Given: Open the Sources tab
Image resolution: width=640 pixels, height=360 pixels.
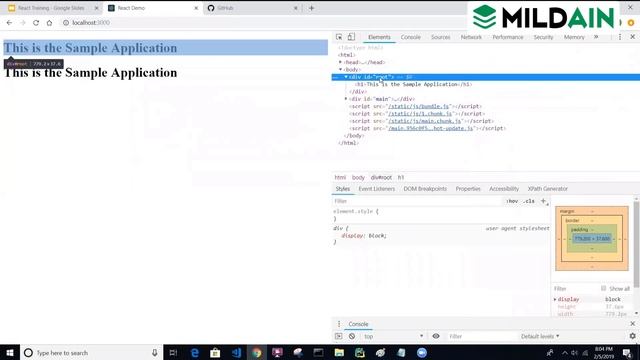Looking at the screenshot, I should (x=440, y=37).
